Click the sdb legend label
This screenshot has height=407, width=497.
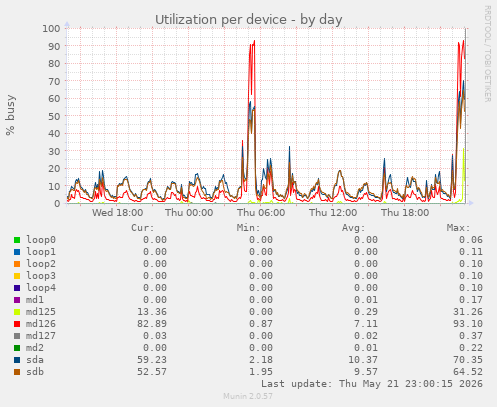(x=35, y=372)
